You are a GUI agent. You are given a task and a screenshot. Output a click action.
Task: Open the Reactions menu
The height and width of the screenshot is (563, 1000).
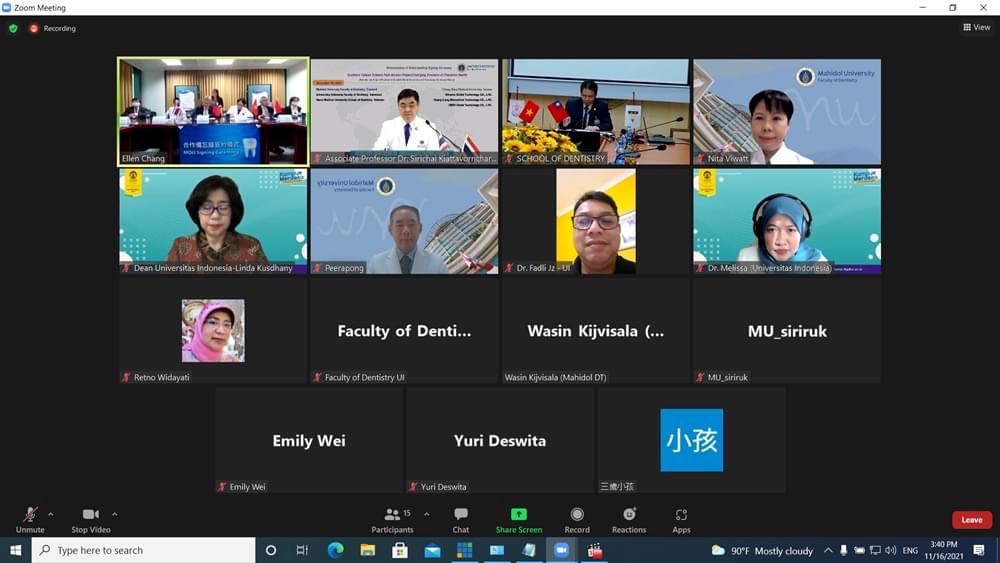pos(629,518)
